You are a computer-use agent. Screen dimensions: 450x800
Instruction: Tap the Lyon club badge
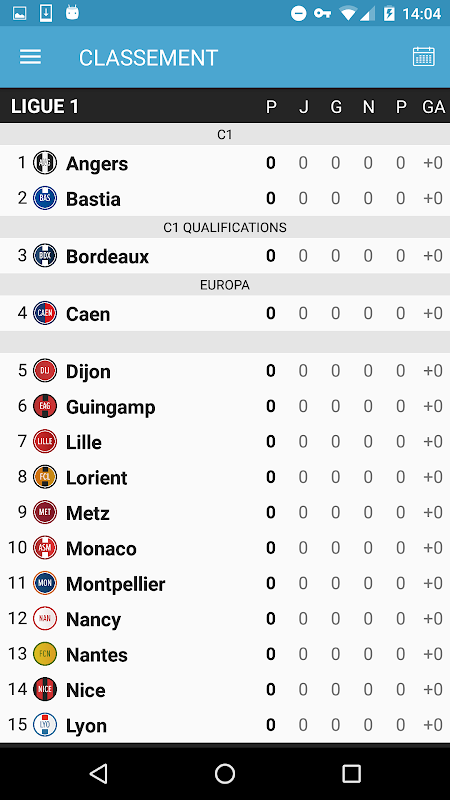45,725
